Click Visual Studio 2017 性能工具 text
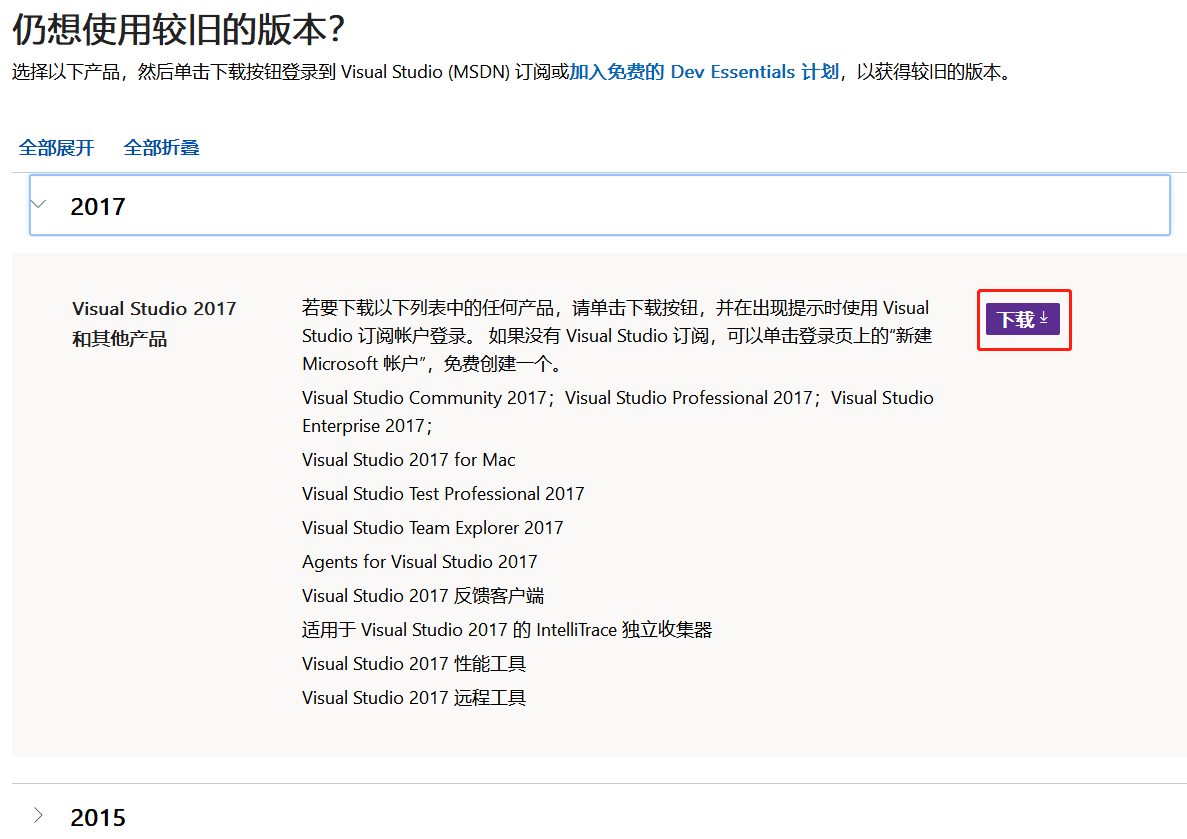1187x839 pixels. [414, 664]
